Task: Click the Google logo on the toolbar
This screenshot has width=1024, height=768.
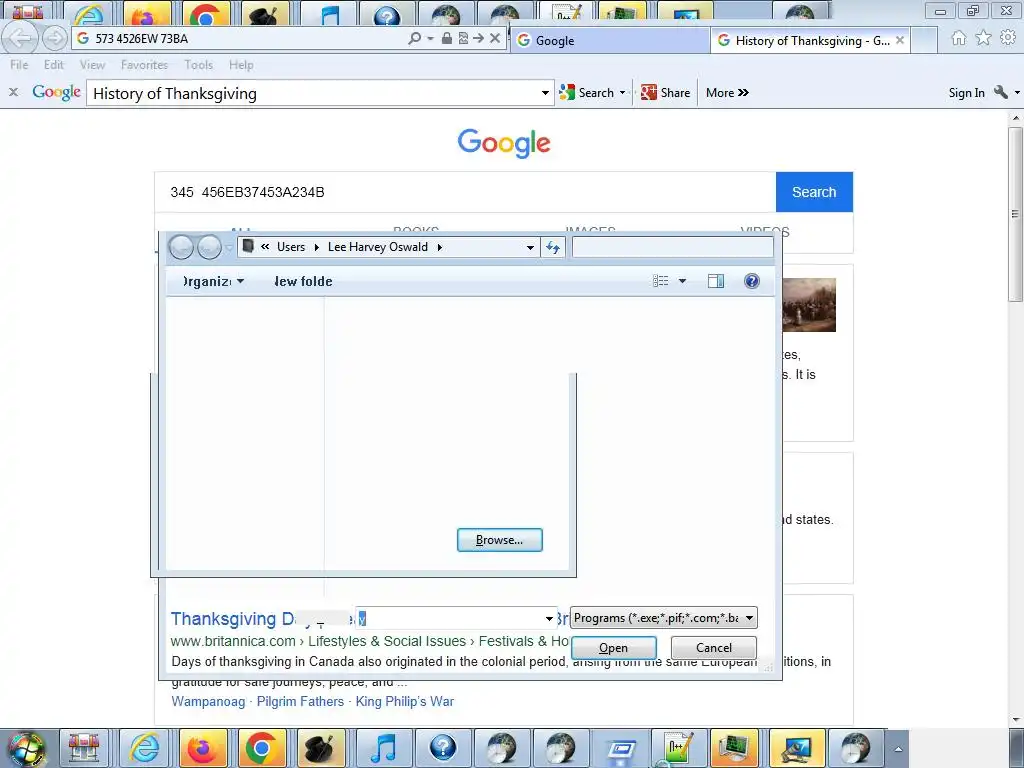Action: (x=57, y=93)
